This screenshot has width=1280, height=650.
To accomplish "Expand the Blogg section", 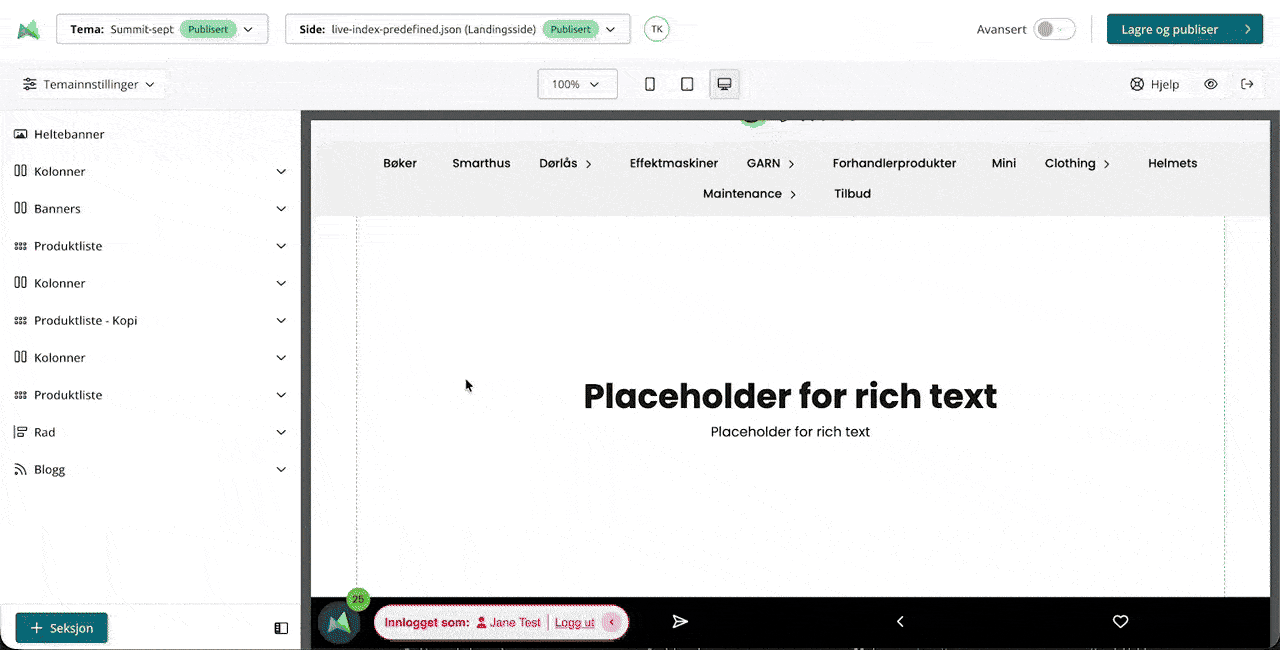I will pos(281,470).
